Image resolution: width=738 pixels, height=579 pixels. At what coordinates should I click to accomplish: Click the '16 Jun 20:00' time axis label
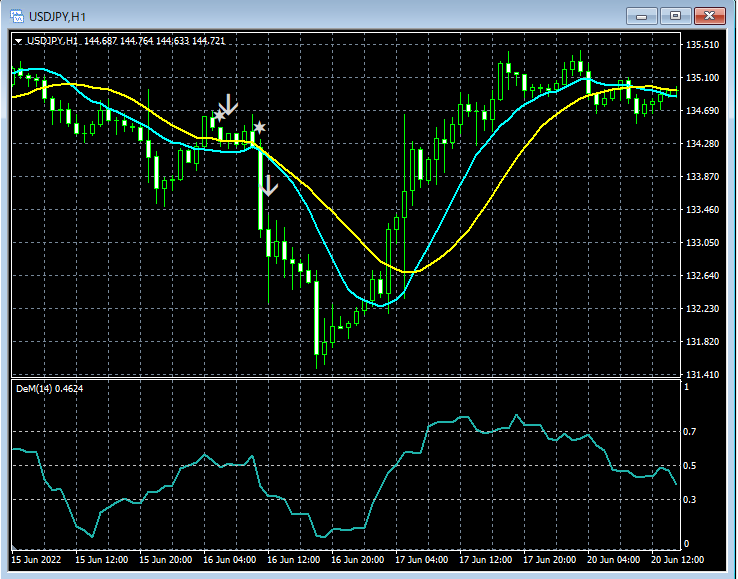click(x=358, y=560)
